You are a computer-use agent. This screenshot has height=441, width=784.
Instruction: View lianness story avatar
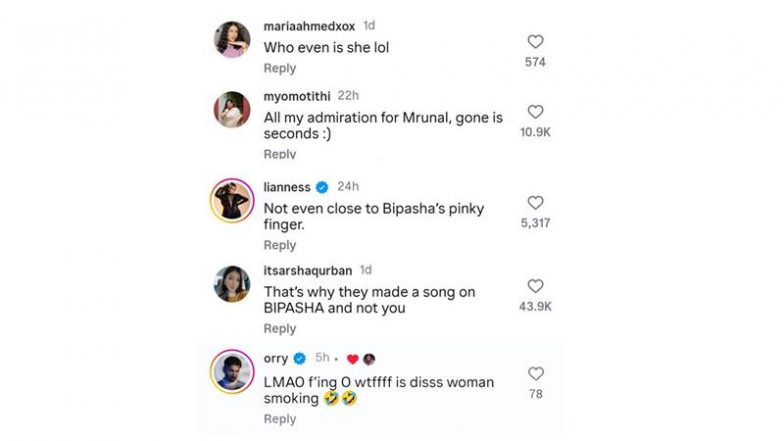click(232, 201)
